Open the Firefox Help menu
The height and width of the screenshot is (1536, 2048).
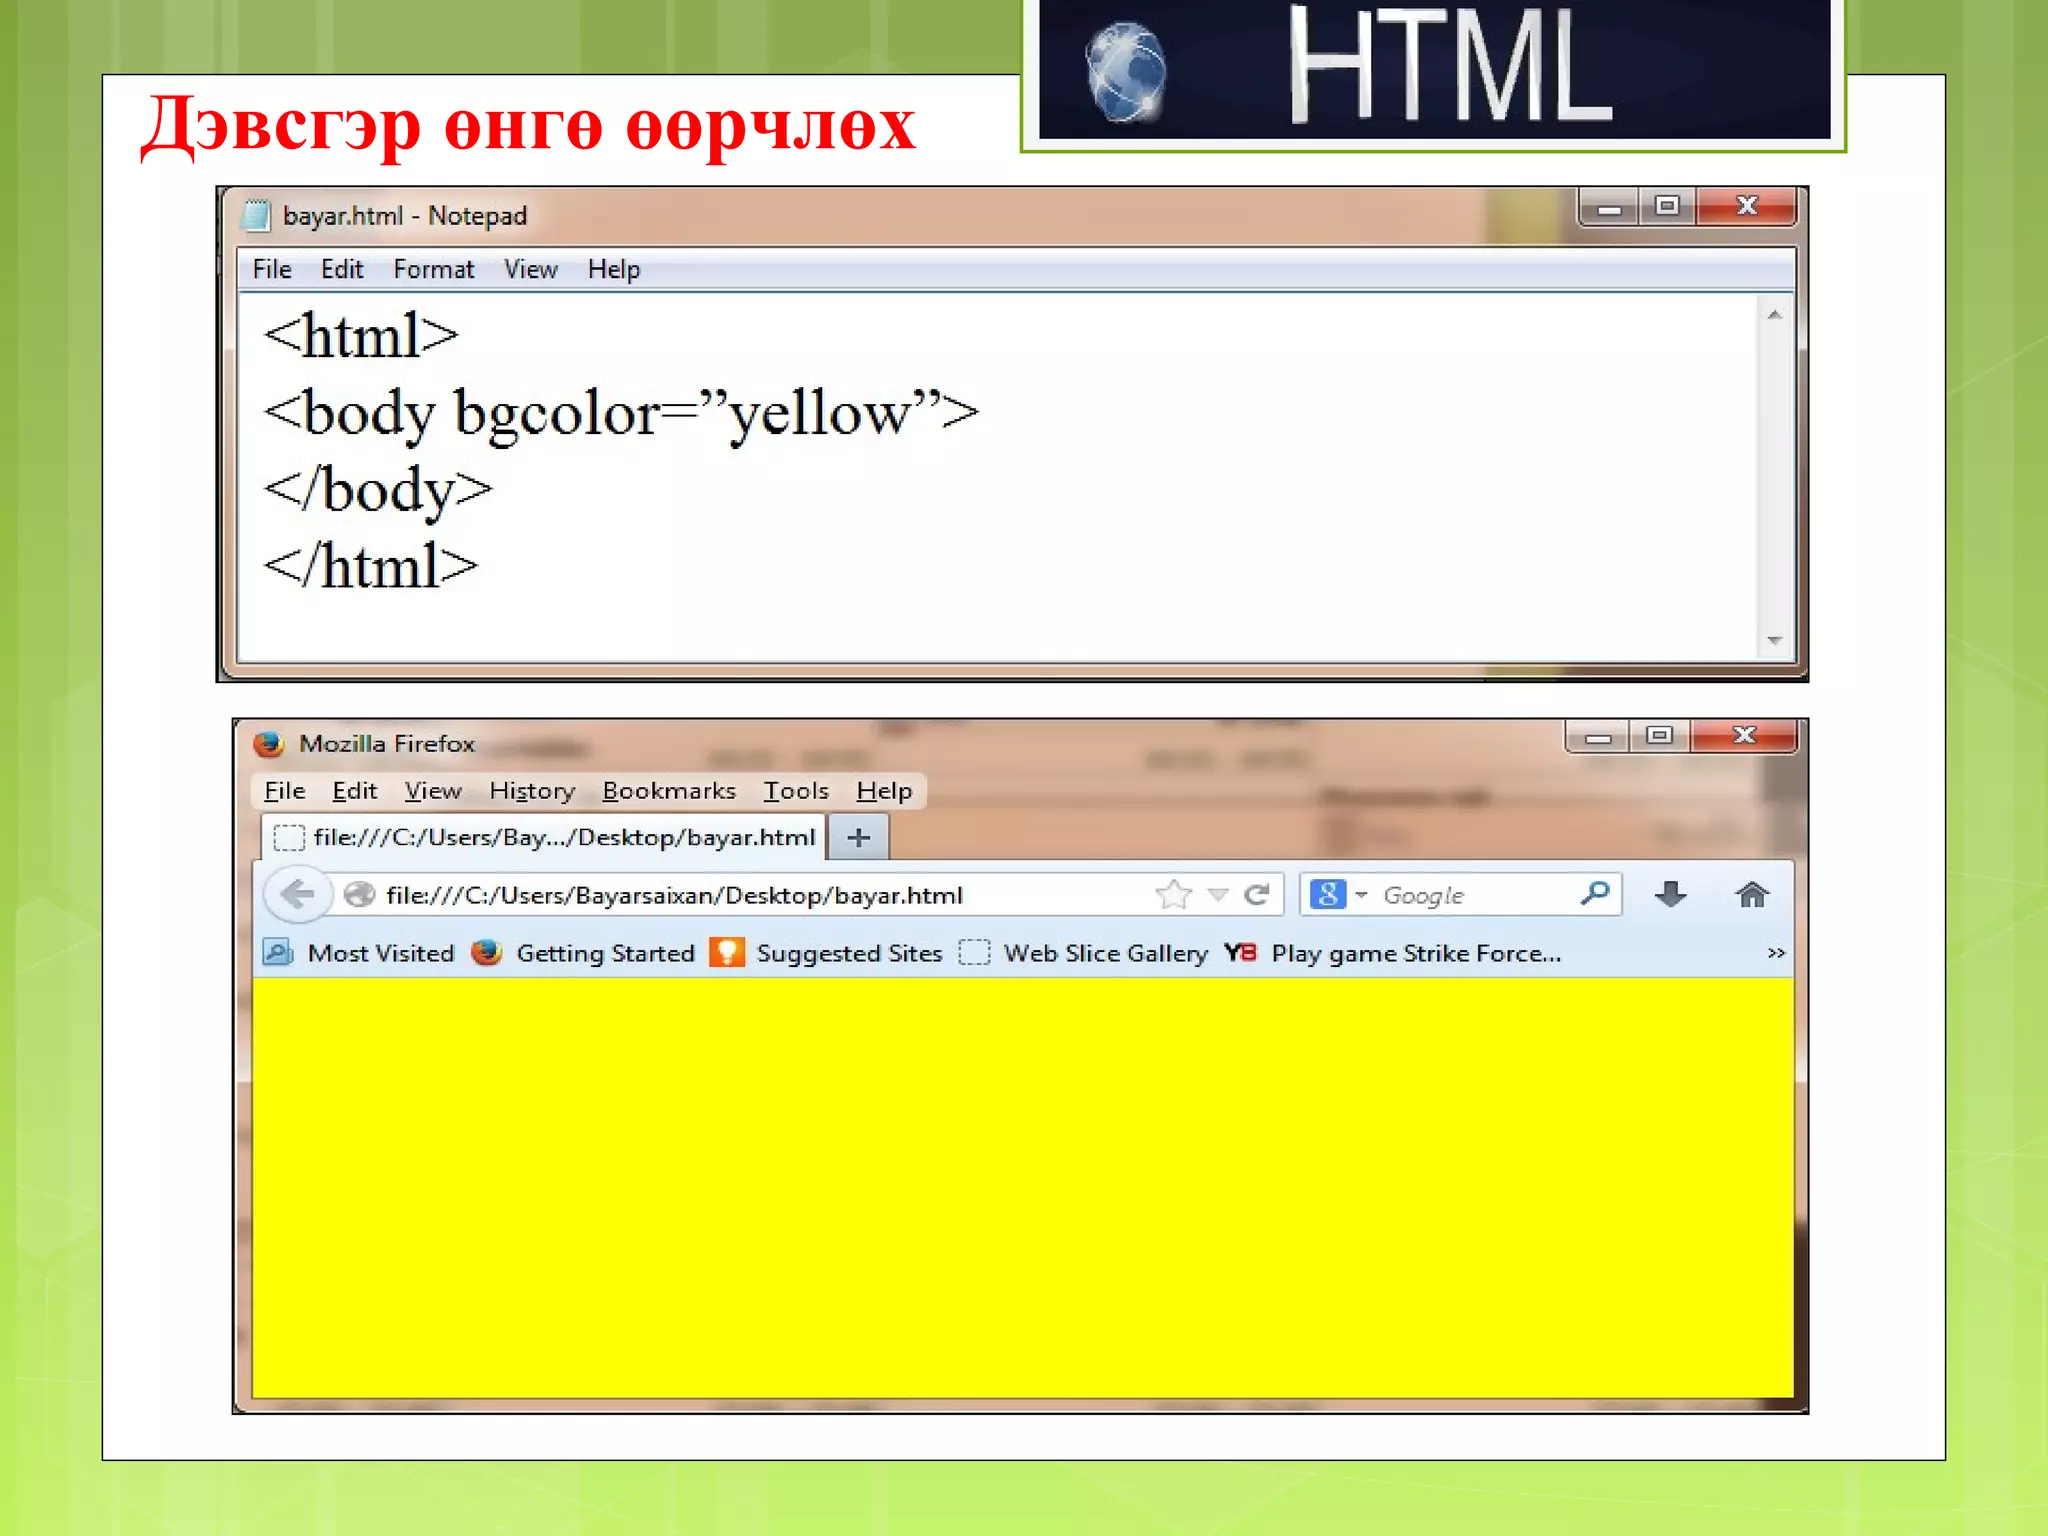[884, 791]
